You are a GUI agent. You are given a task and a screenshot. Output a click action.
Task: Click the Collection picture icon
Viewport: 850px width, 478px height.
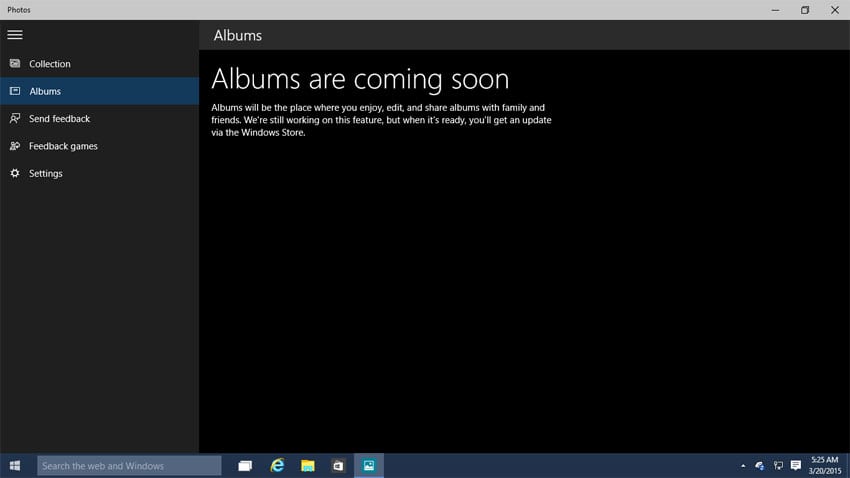[15, 63]
